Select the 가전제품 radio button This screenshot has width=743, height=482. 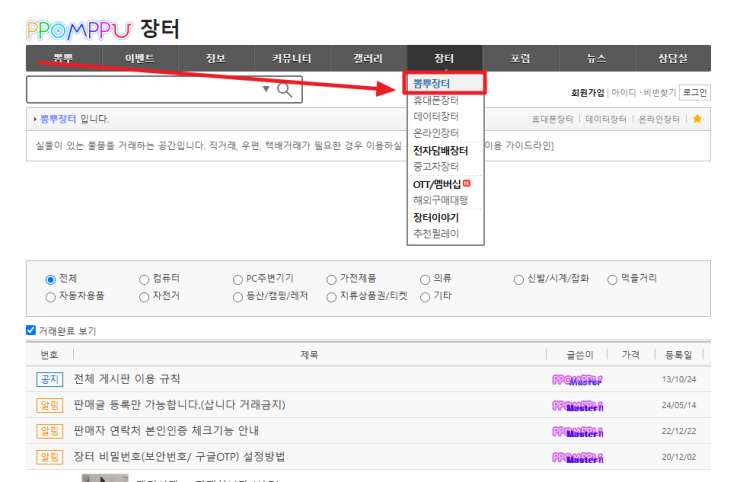point(331,280)
